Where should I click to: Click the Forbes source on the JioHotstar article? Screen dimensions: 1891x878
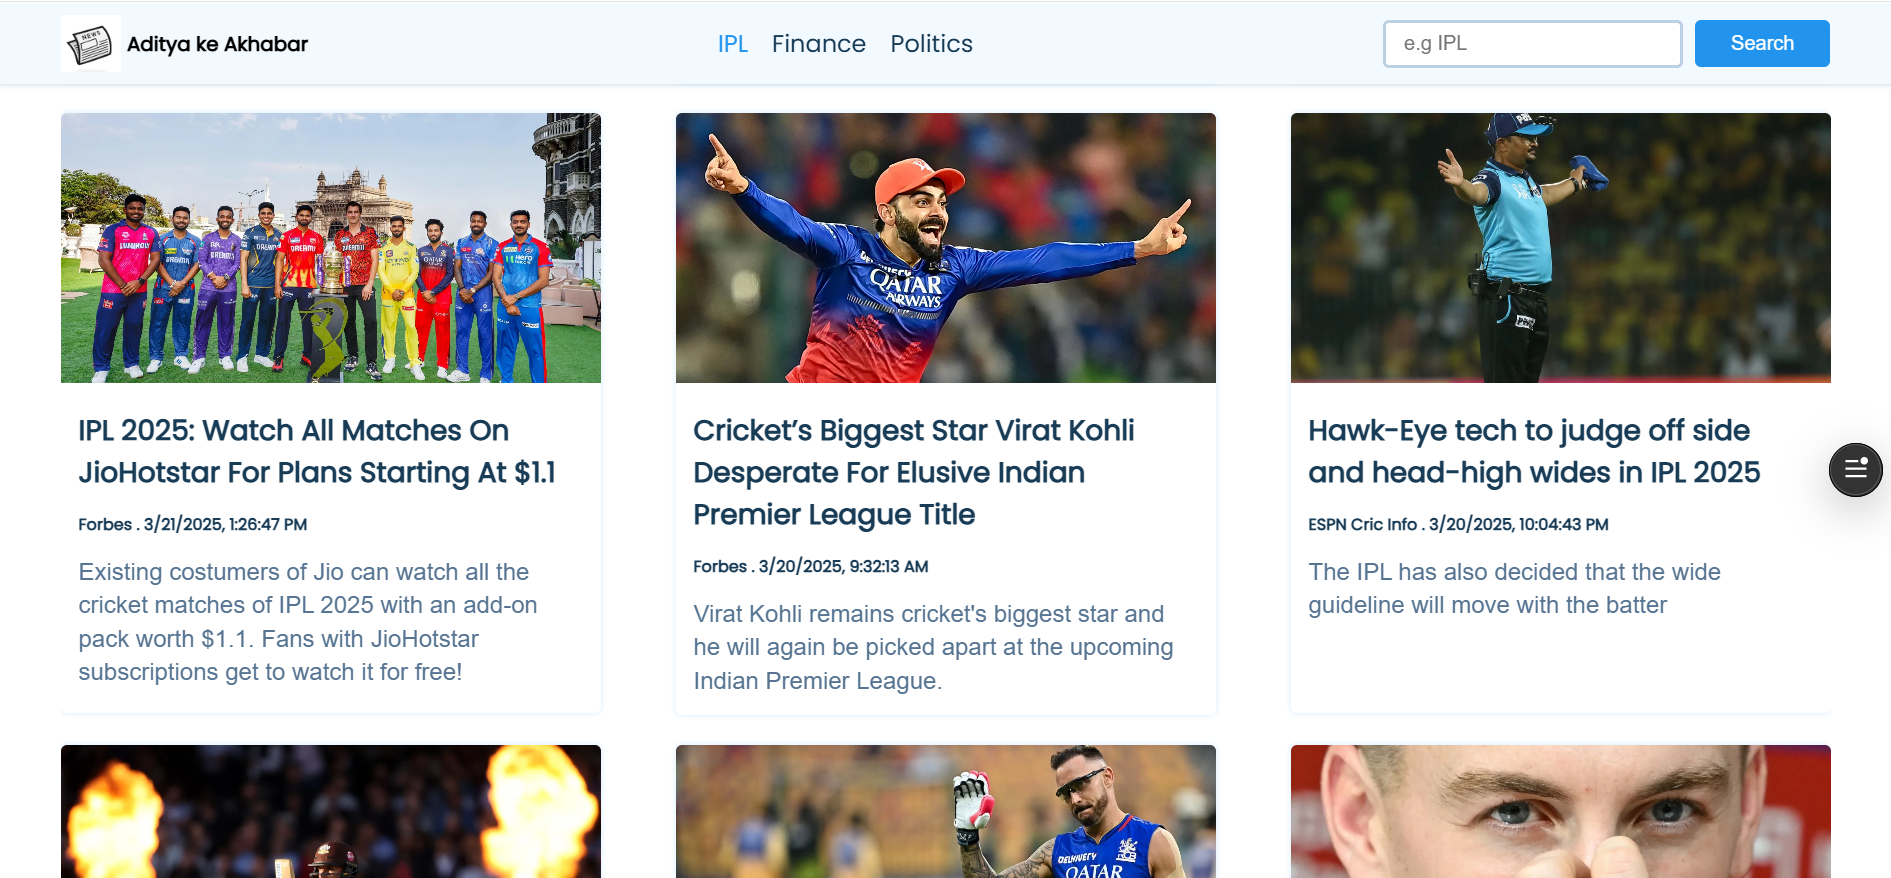(193, 524)
